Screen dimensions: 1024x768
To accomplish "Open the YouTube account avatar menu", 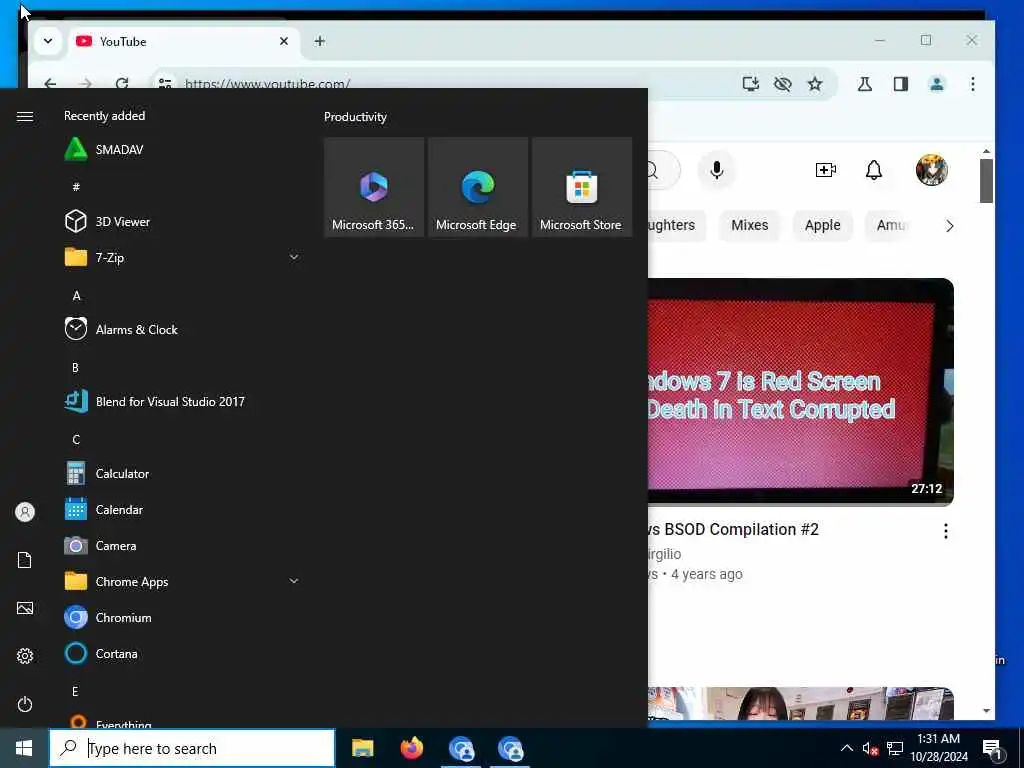I will pyautogui.click(x=931, y=170).
